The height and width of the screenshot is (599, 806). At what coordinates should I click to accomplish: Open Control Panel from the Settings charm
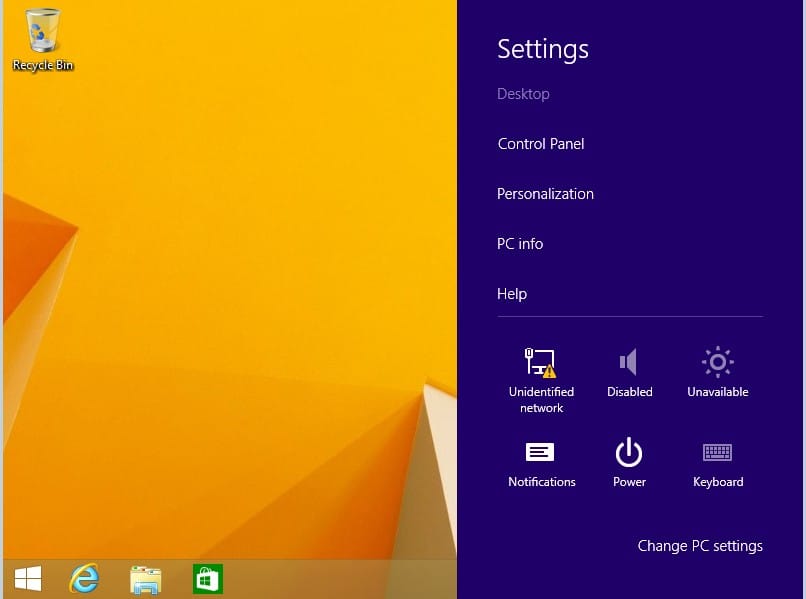(x=540, y=143)
